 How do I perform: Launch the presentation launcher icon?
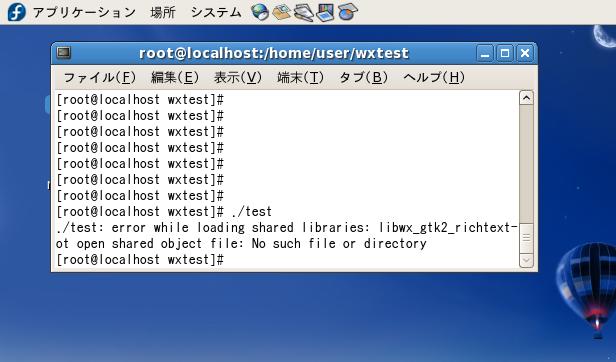pos(325,12)
